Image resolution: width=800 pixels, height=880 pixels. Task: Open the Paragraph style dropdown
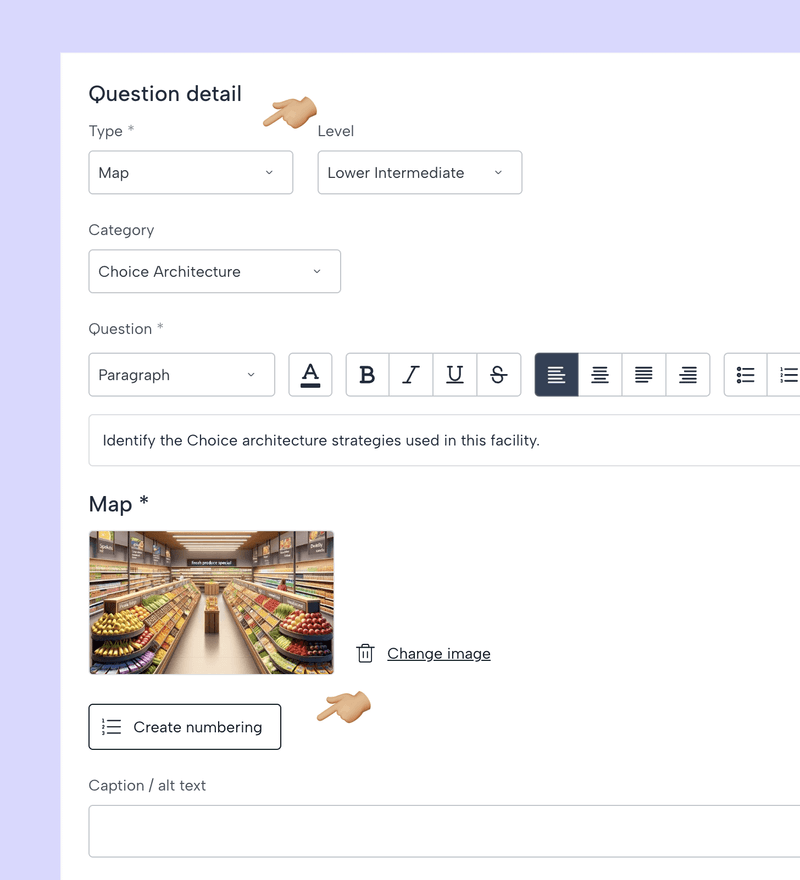pyautogui.click(x=181, y=375)
